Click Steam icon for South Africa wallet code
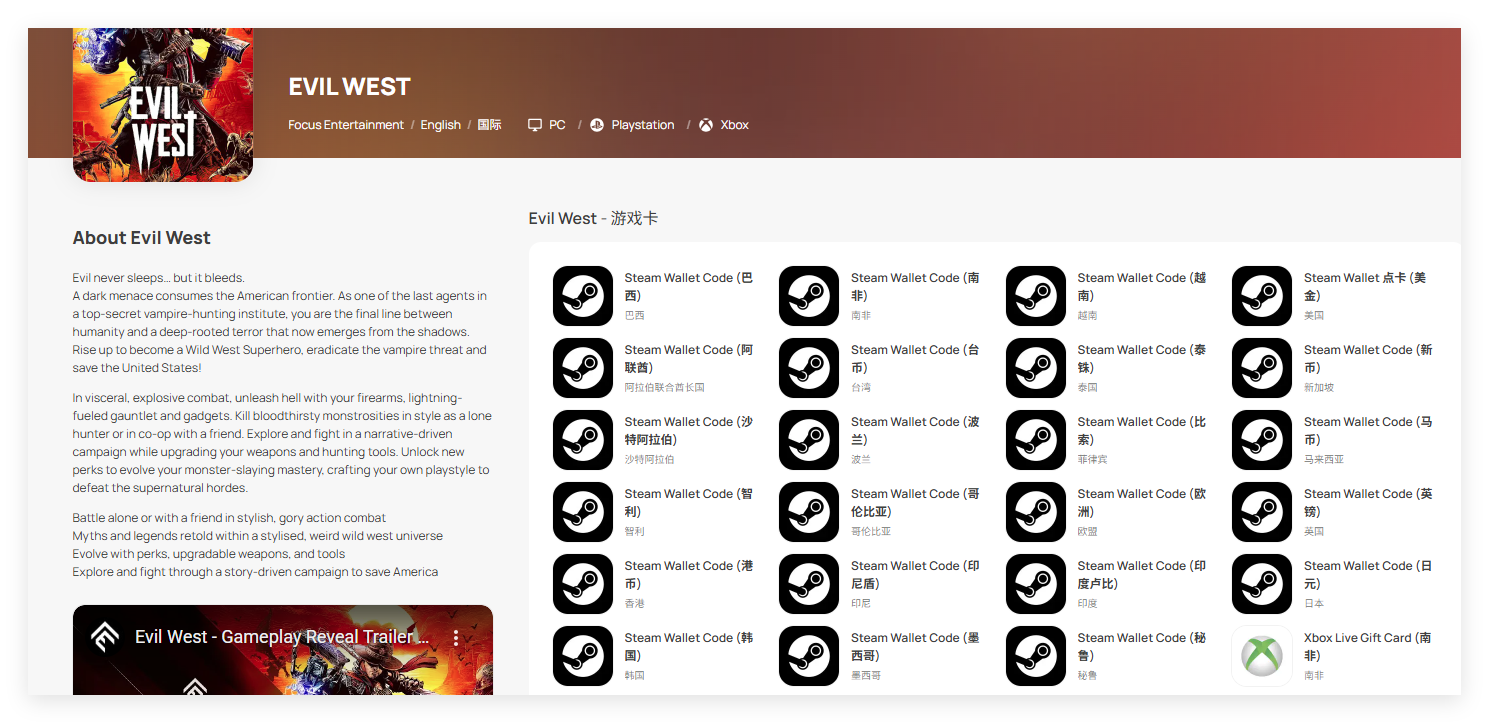Screen dimensions: 1489x723 click(809, 296)
